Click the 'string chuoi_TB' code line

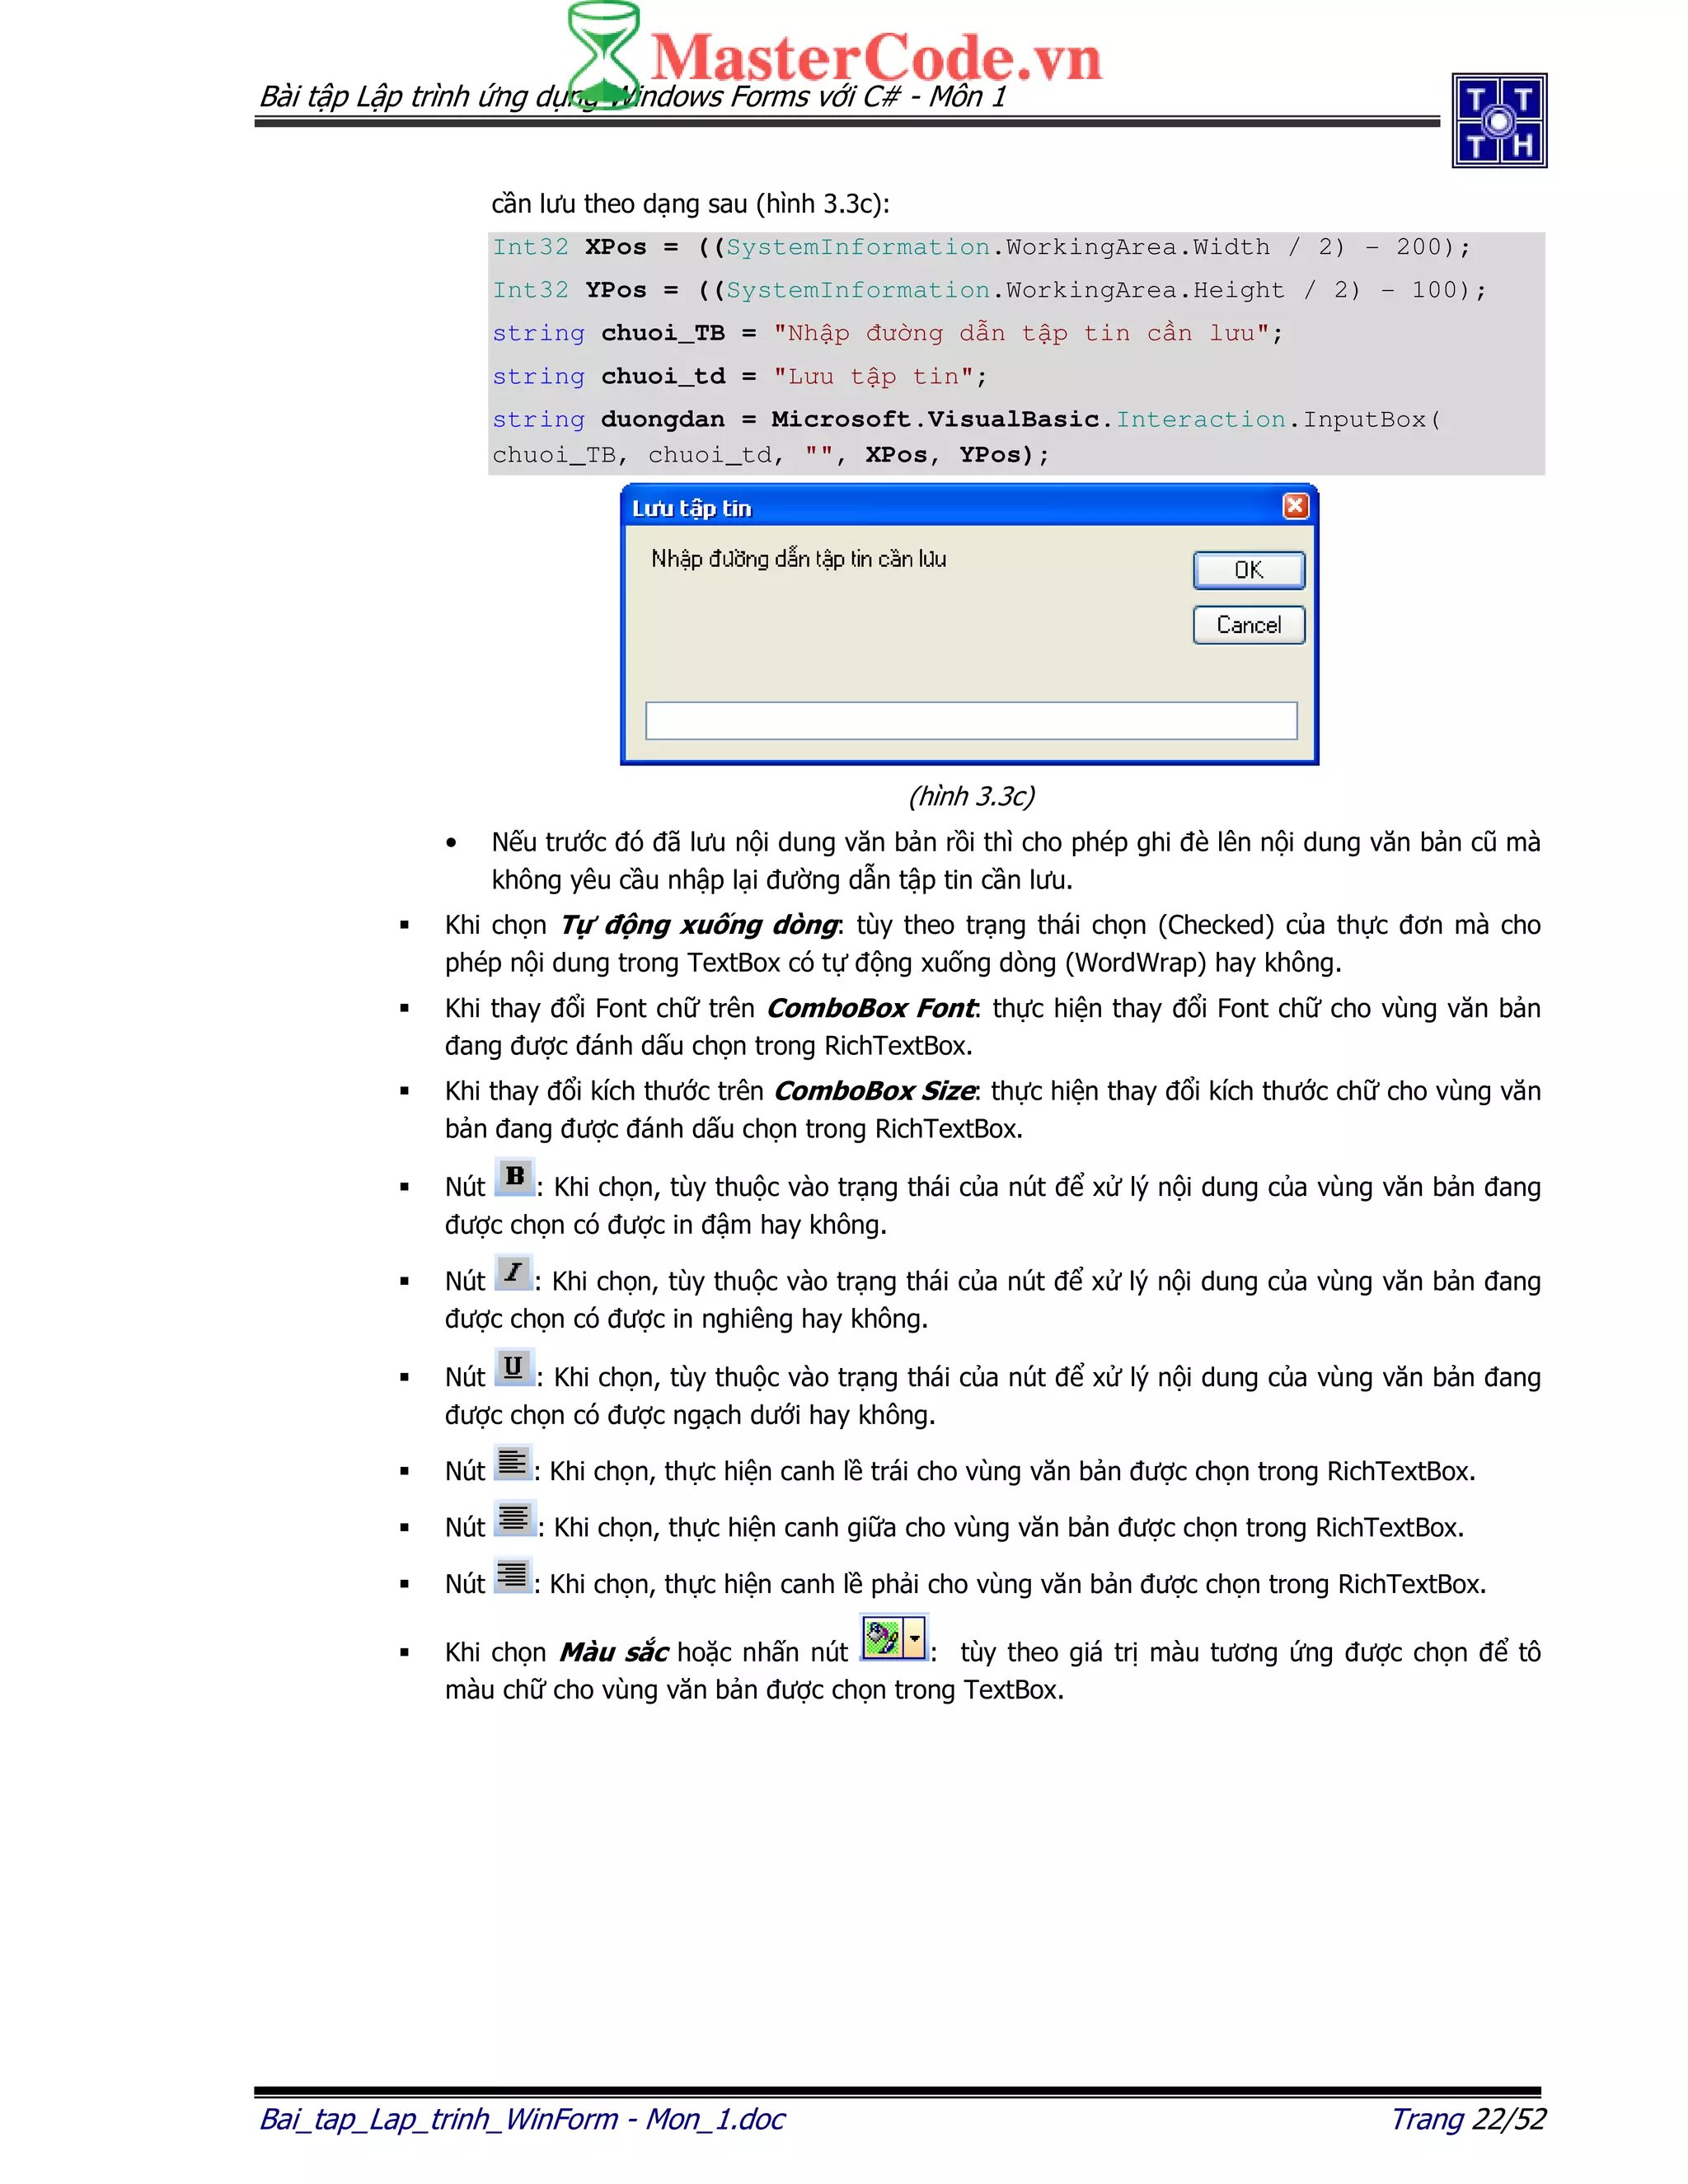coord(887,333)
